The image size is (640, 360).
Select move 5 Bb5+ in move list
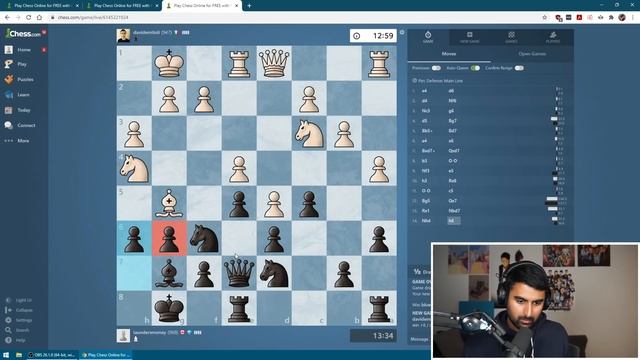coord(427,131)
